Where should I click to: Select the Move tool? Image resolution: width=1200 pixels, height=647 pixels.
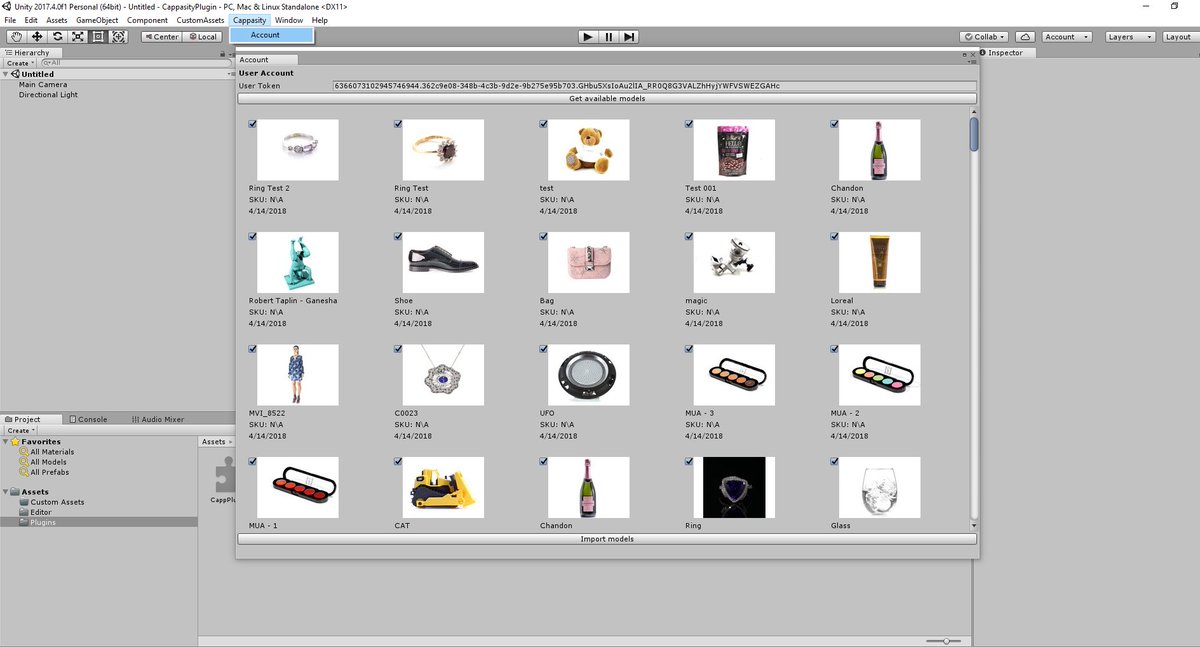click(x=37, y=37)
